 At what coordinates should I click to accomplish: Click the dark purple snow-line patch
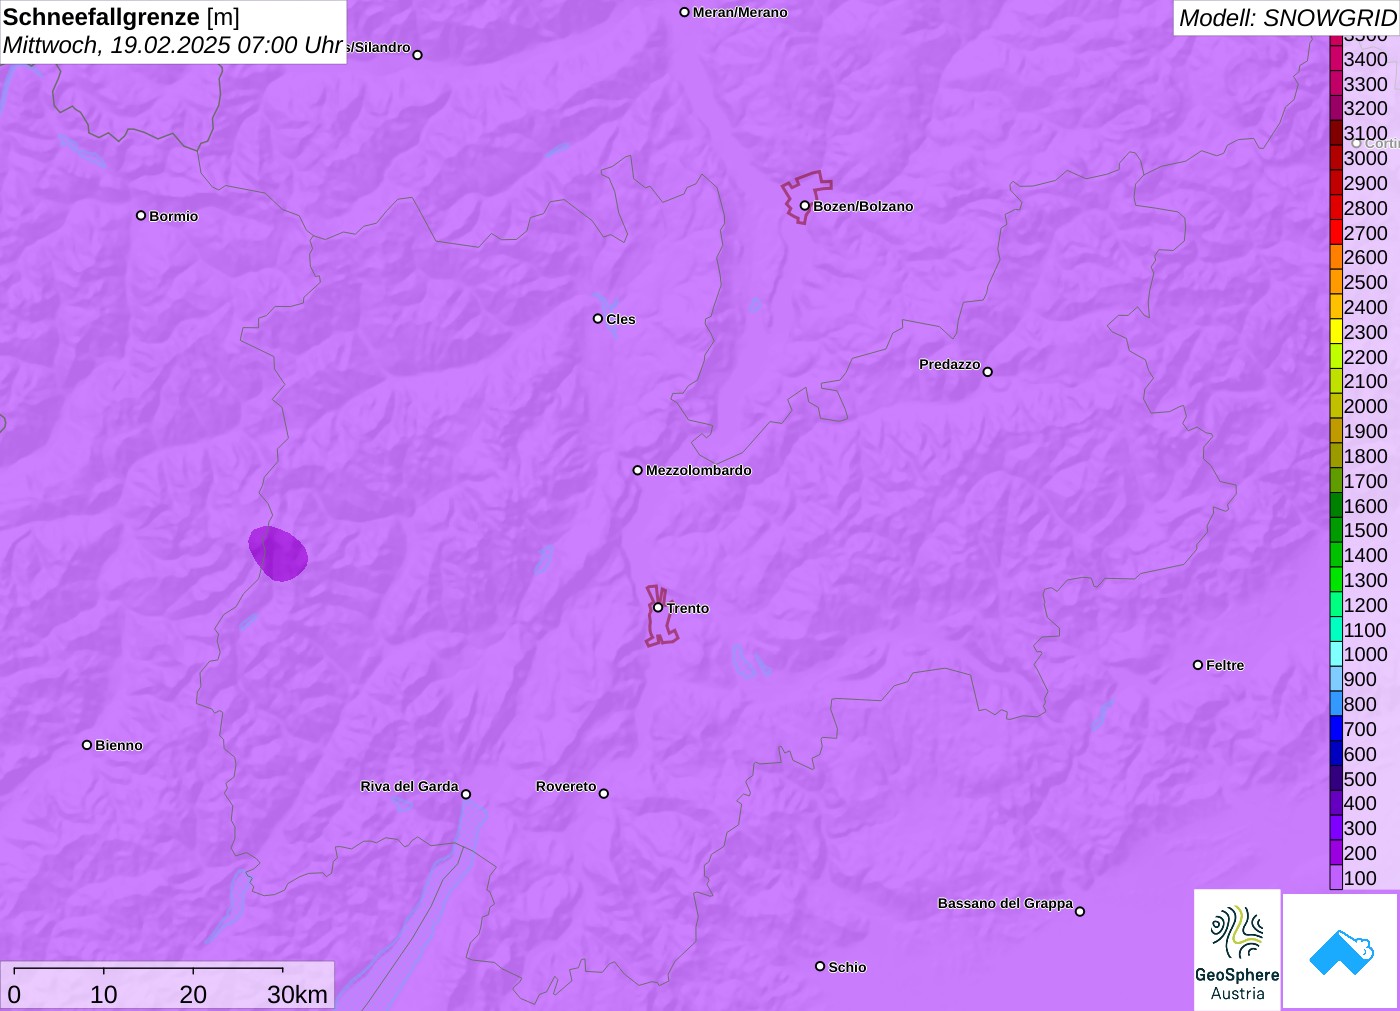click(x=278, y=553)
